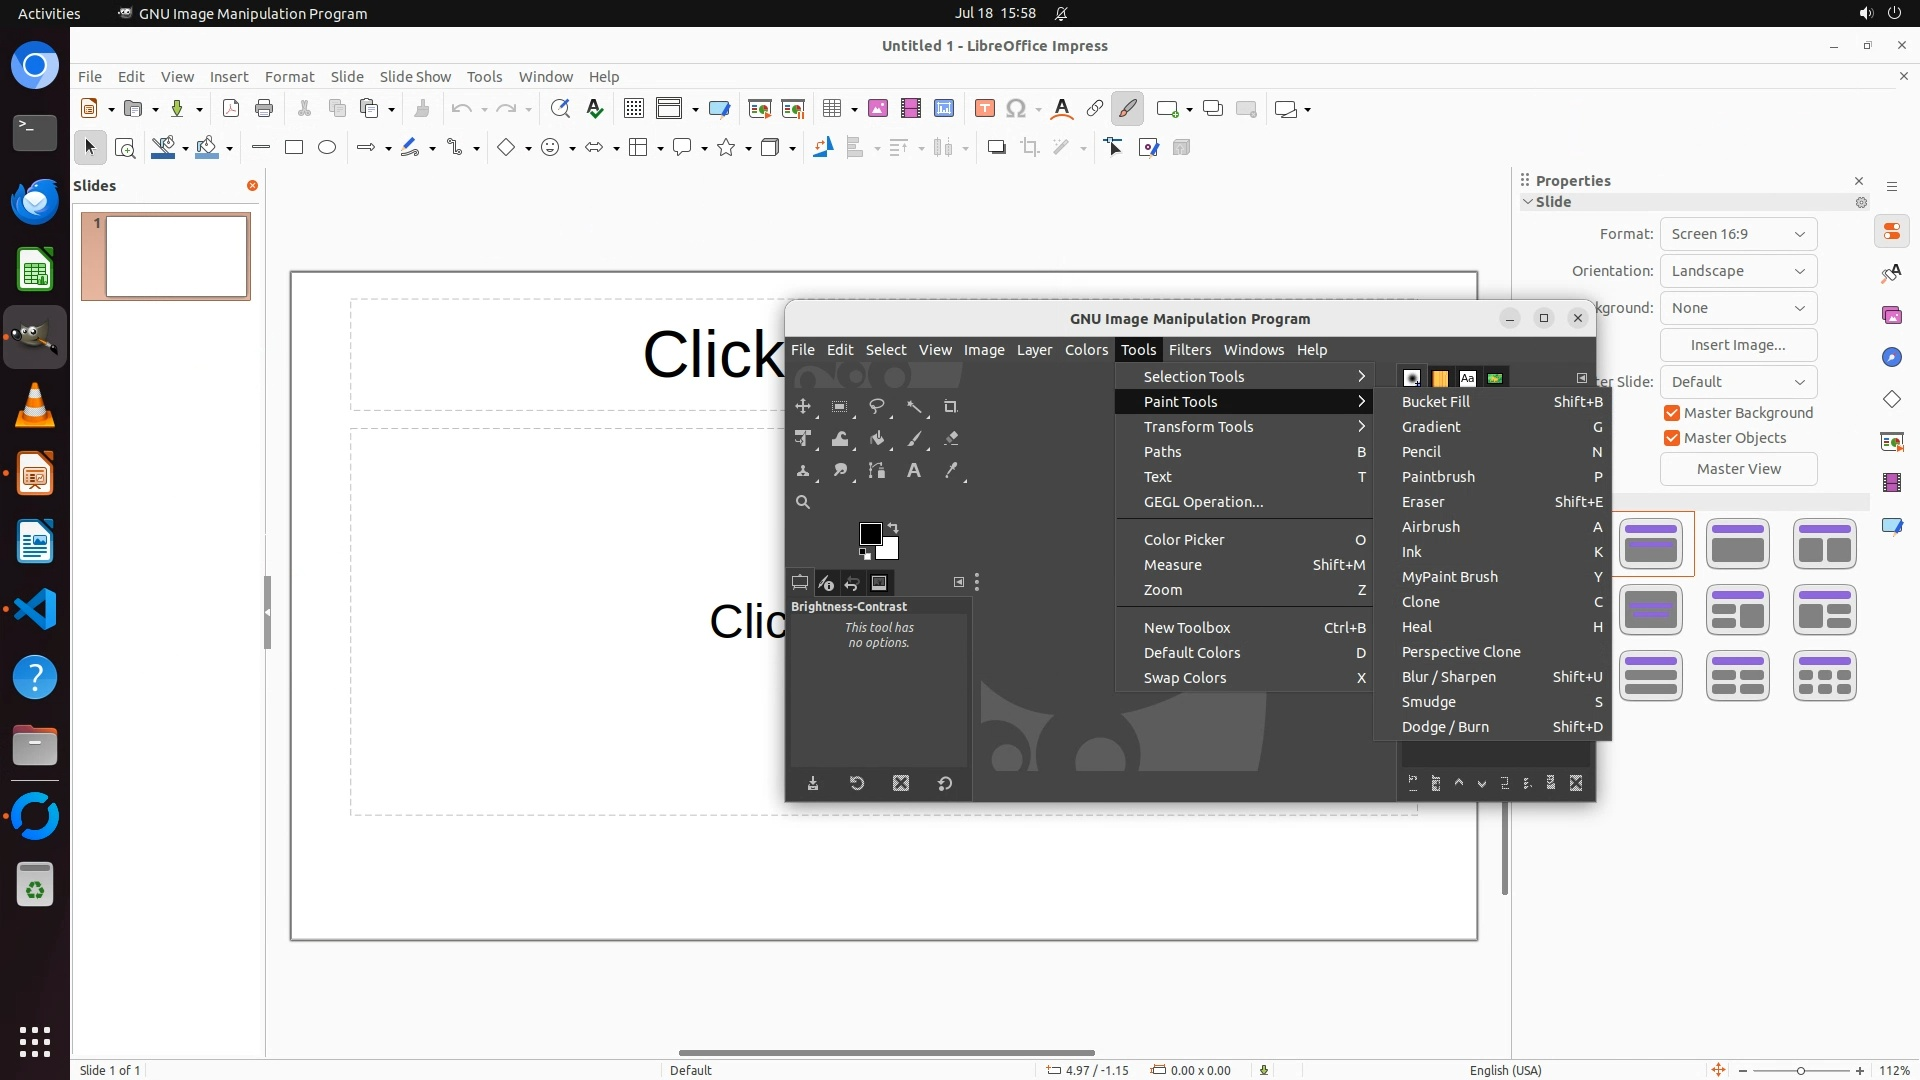
Task: Click the GIMP Zoom magnifier tool
Action: pyautogui.click(x=802, y=502)
